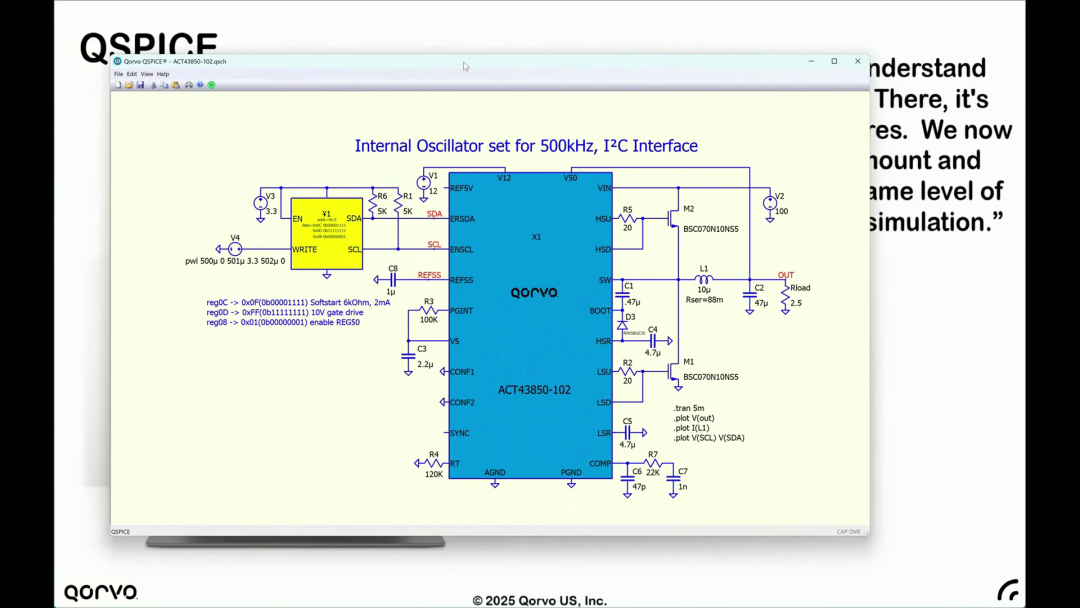Select the M1 low-side MOSFET symbol

674,372
